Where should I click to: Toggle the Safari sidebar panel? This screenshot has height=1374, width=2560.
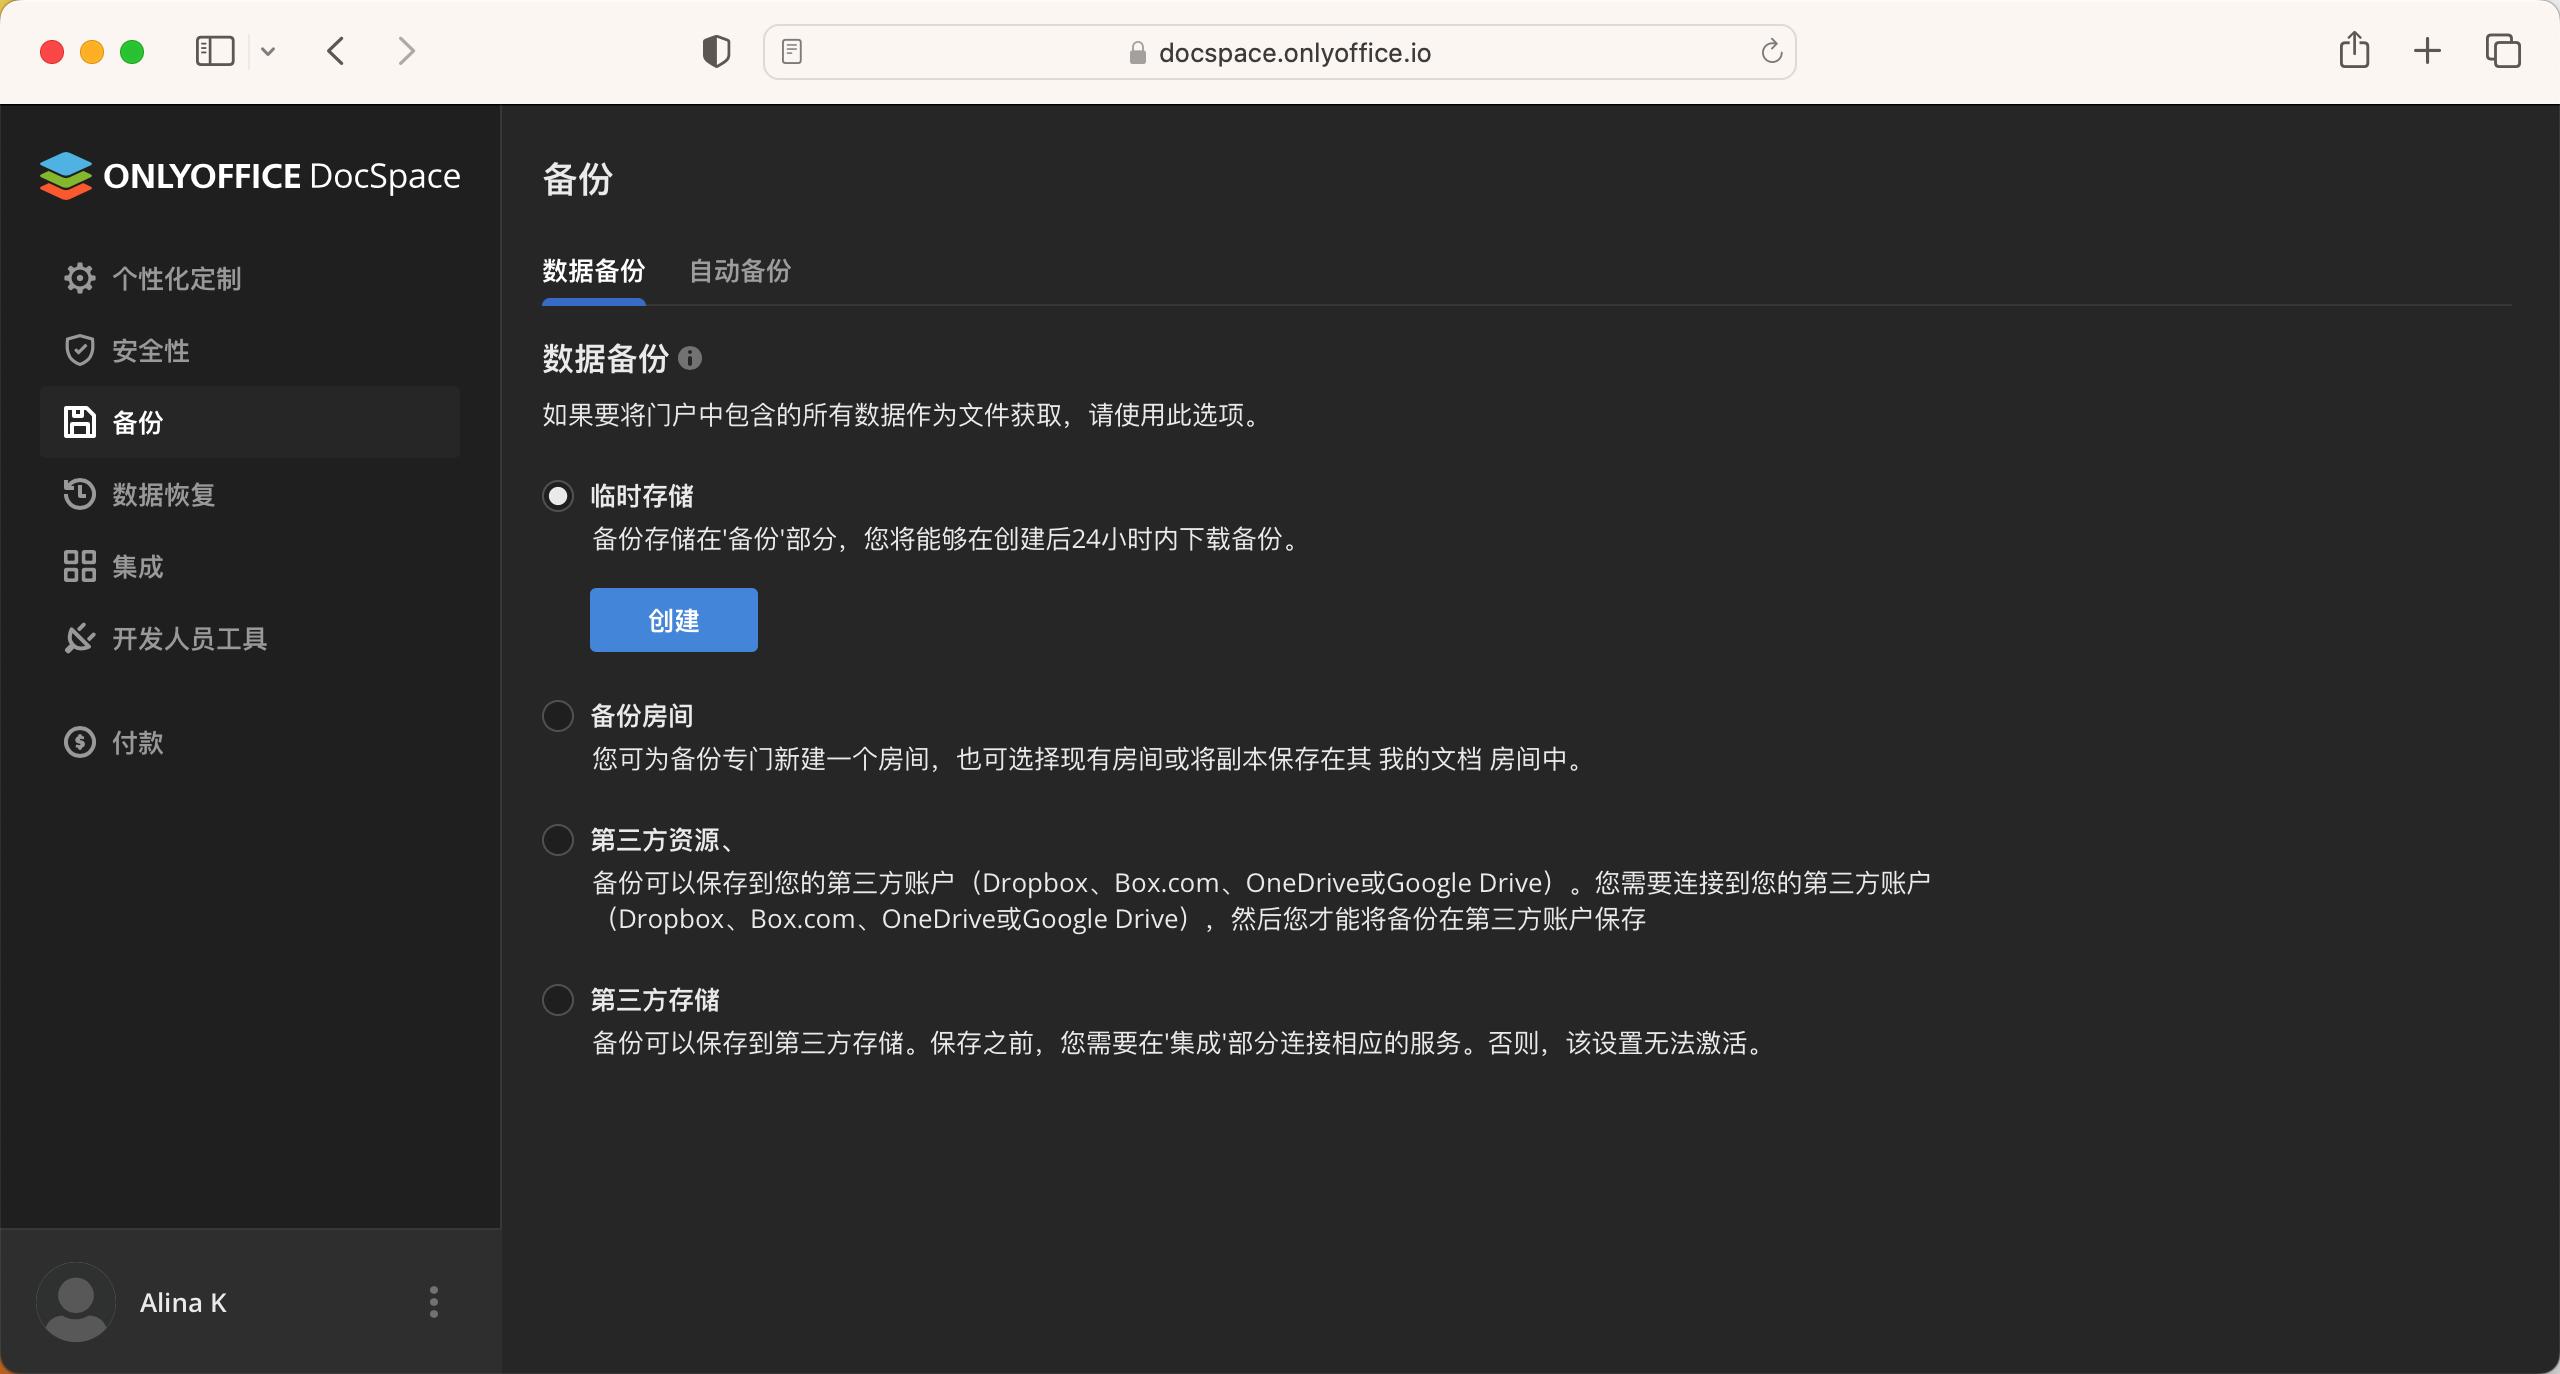[214, 51]
